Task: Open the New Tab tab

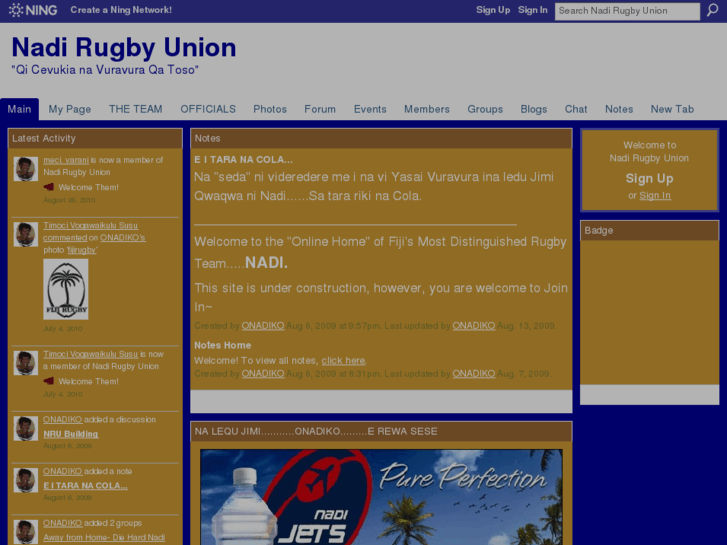Action: (x=672, y=109)
